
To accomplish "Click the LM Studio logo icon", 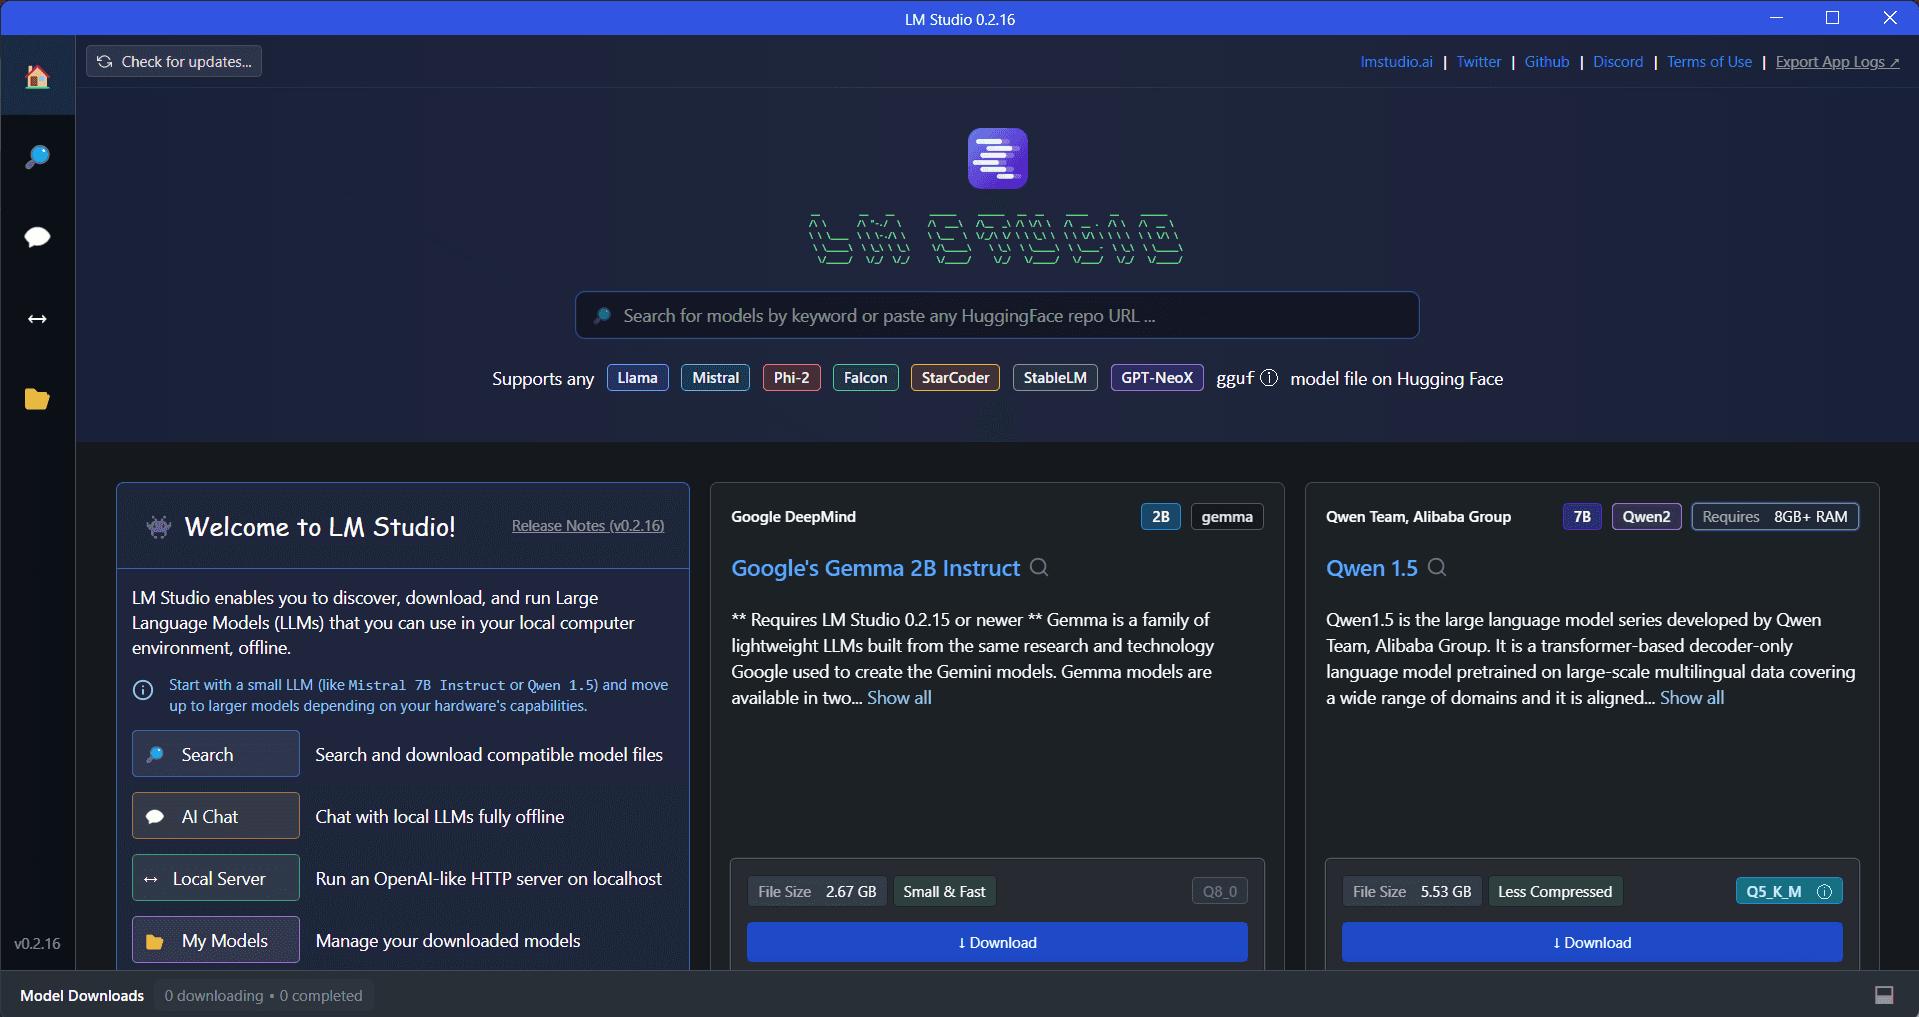I will [x=997, y=158].
